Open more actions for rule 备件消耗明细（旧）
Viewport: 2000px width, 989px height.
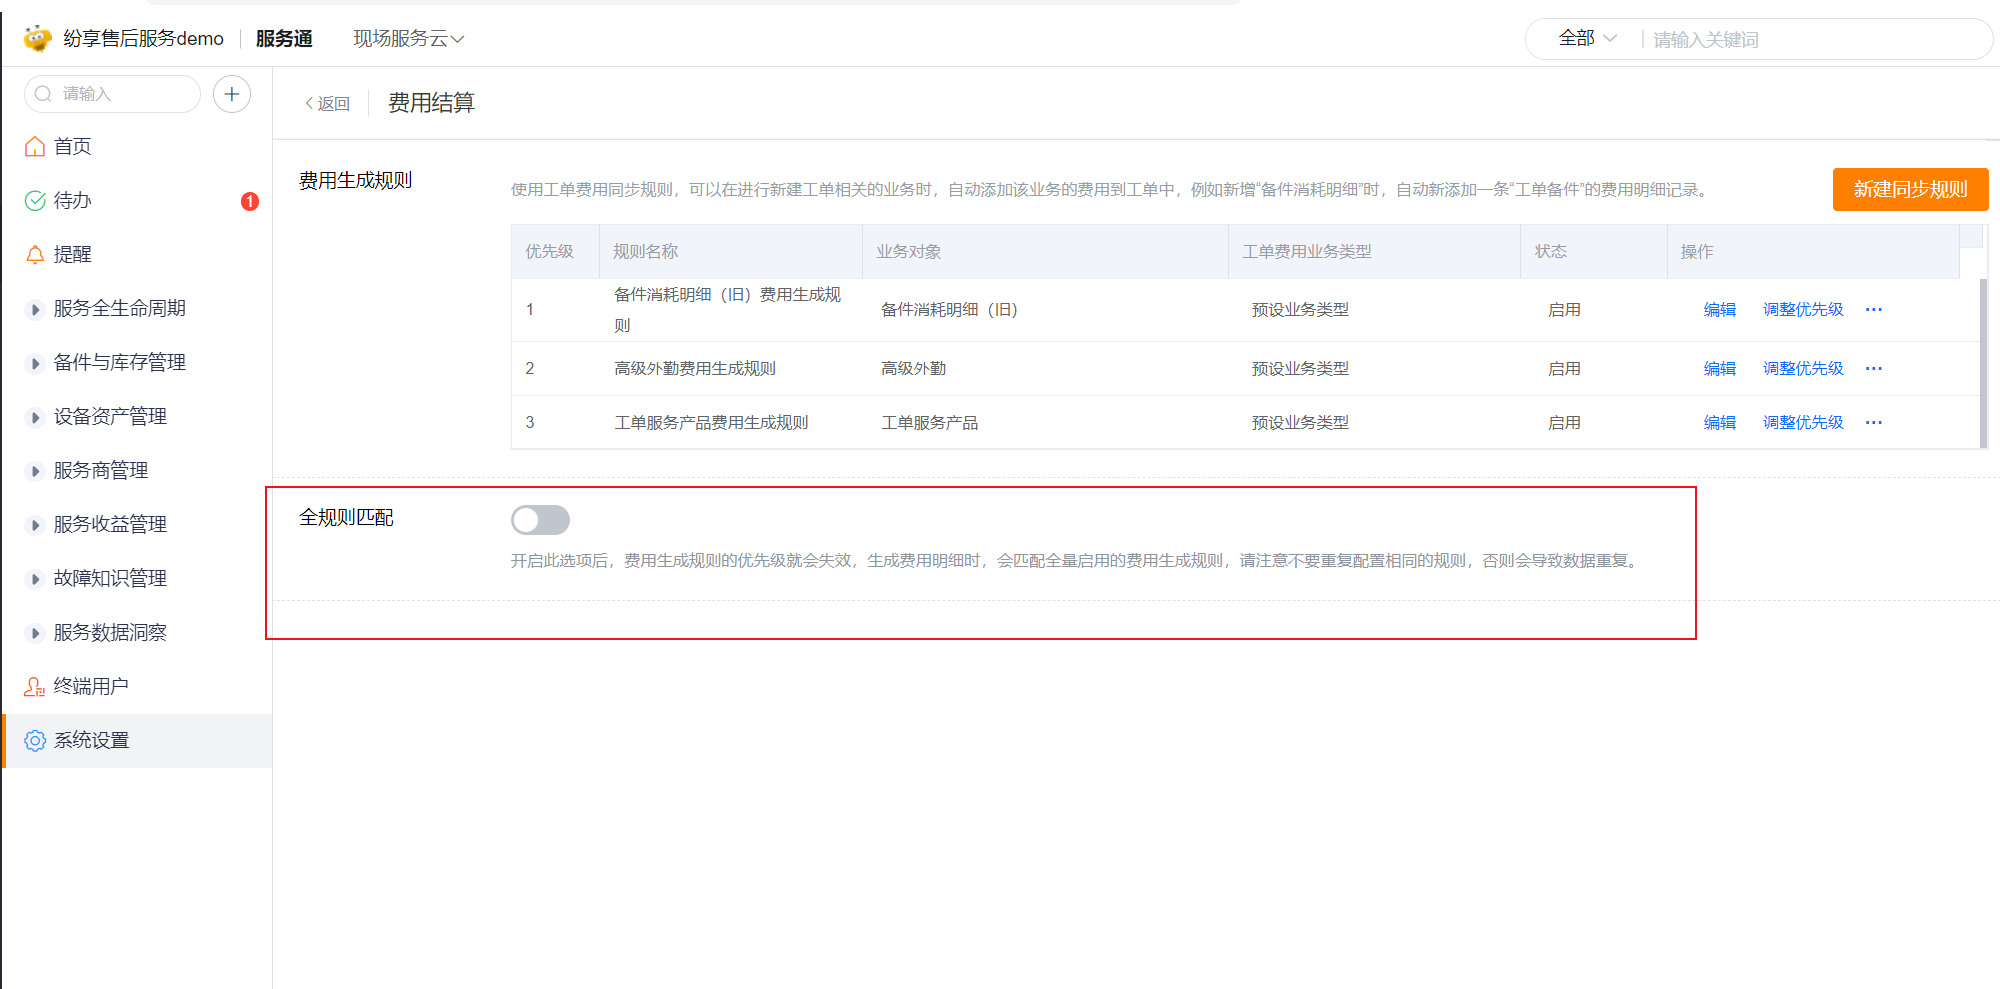point(1874,309)
